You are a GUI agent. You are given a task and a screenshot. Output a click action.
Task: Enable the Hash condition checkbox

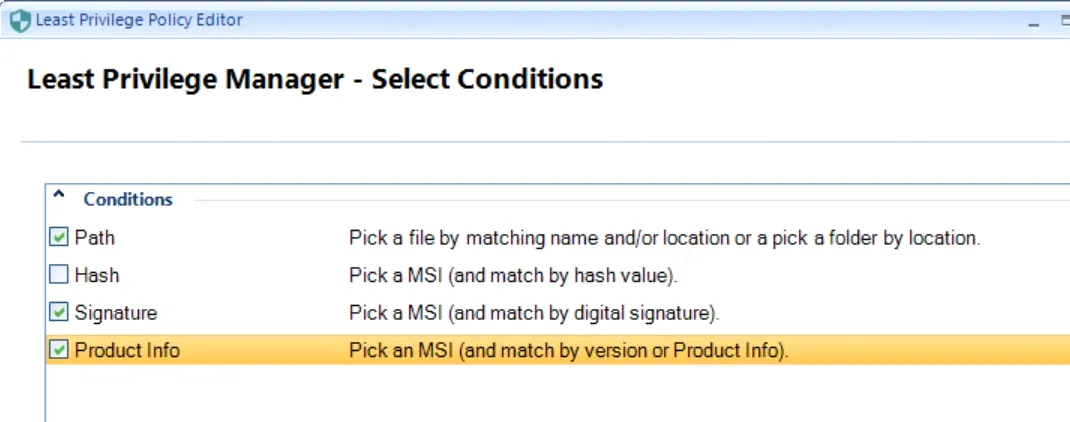(x=59, y=275)
